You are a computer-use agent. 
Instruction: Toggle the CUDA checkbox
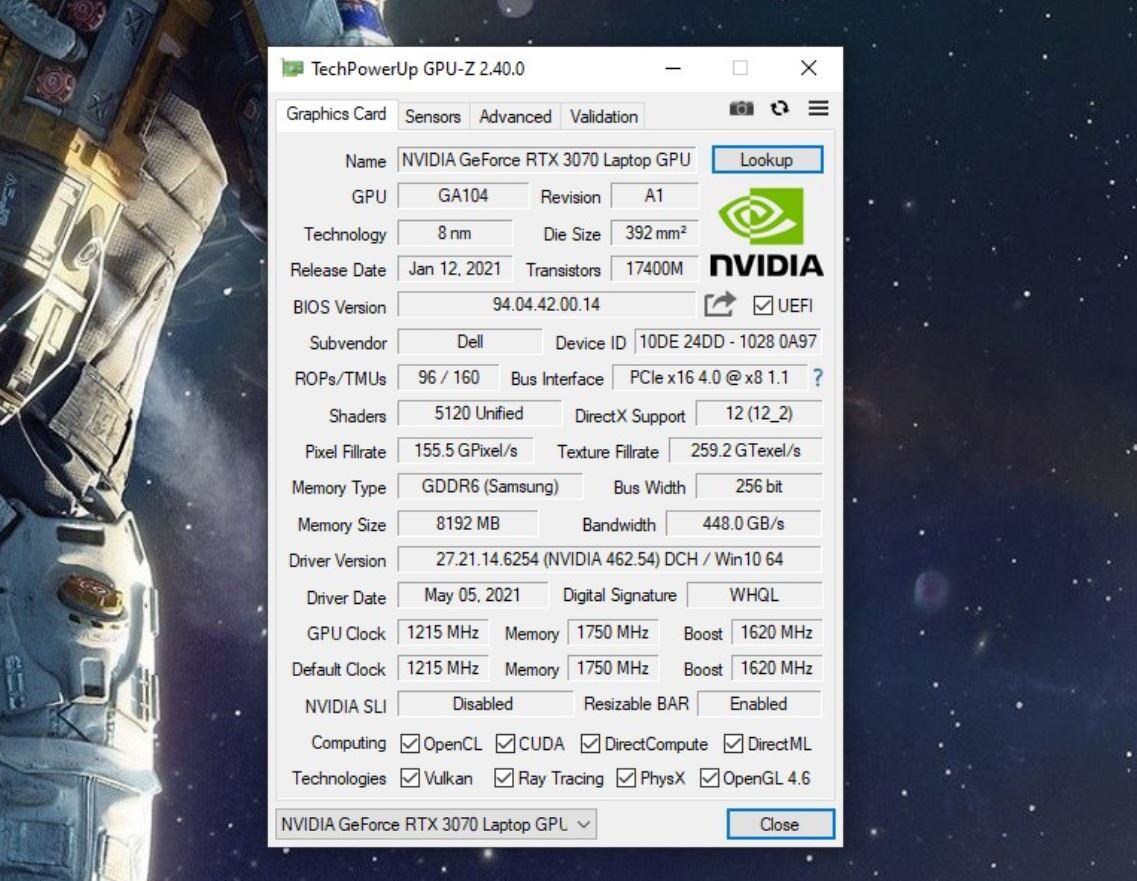click(x=505, y=743)
